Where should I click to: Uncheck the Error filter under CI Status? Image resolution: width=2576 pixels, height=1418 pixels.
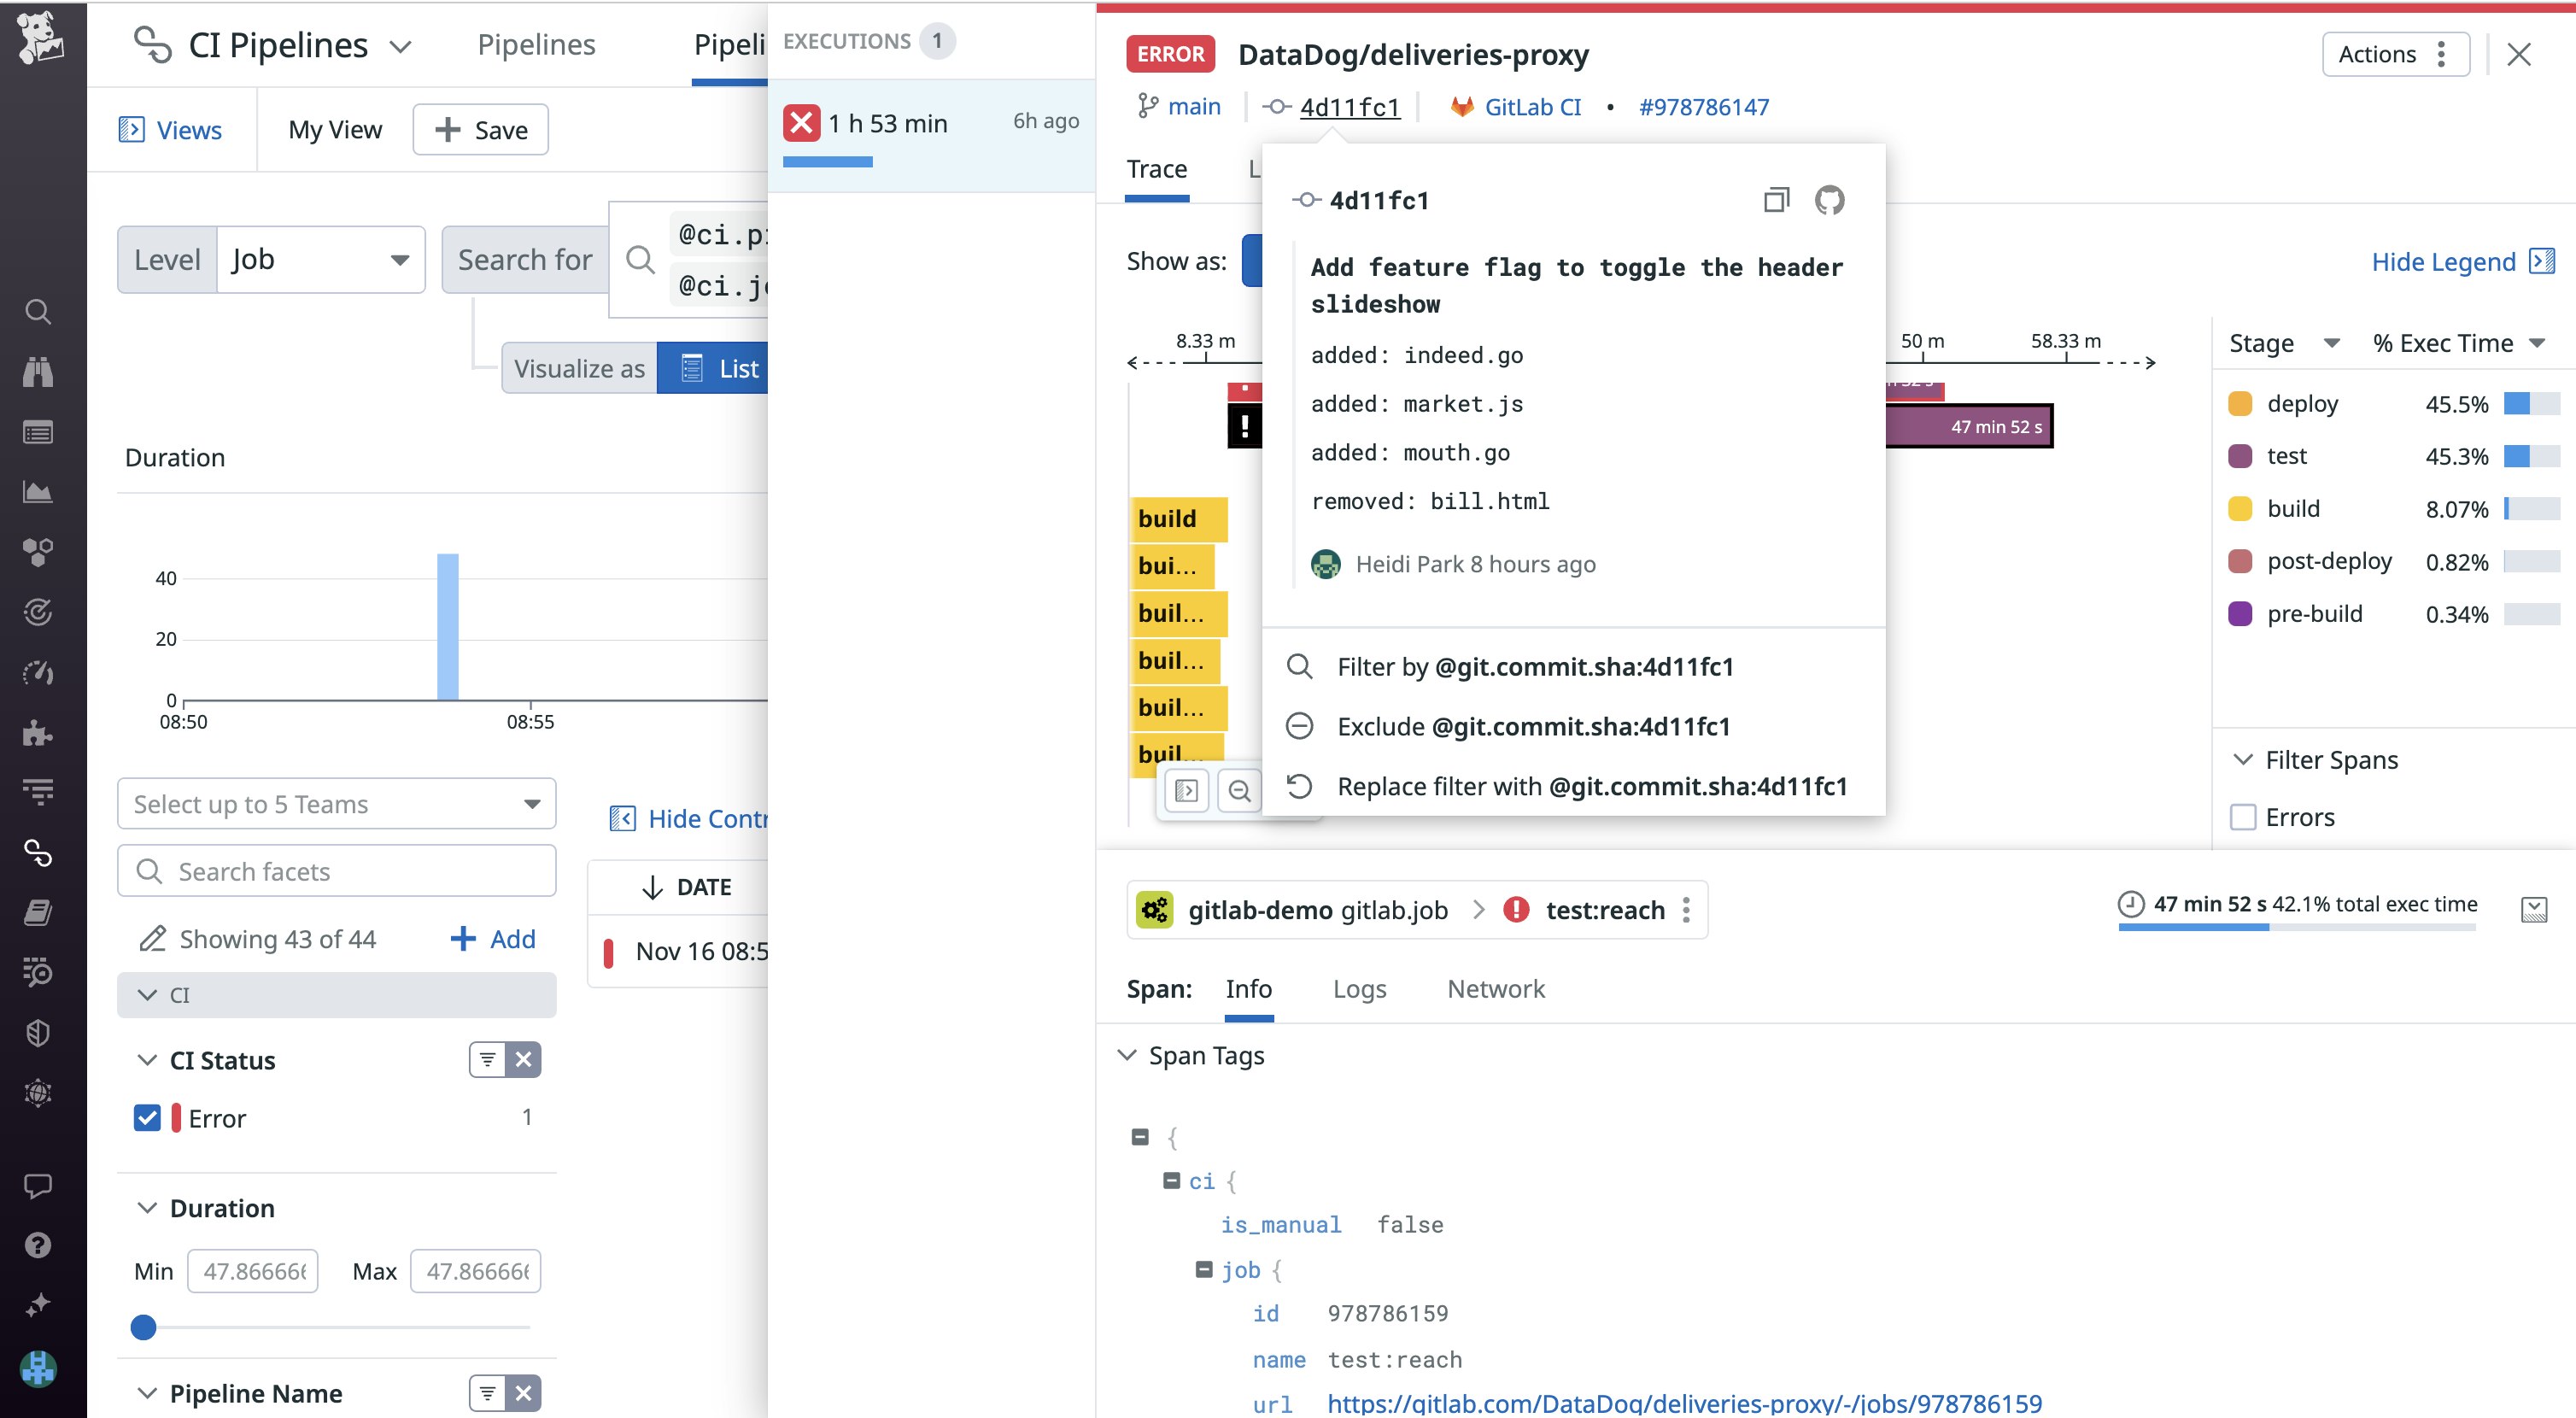pos(148,1117)
